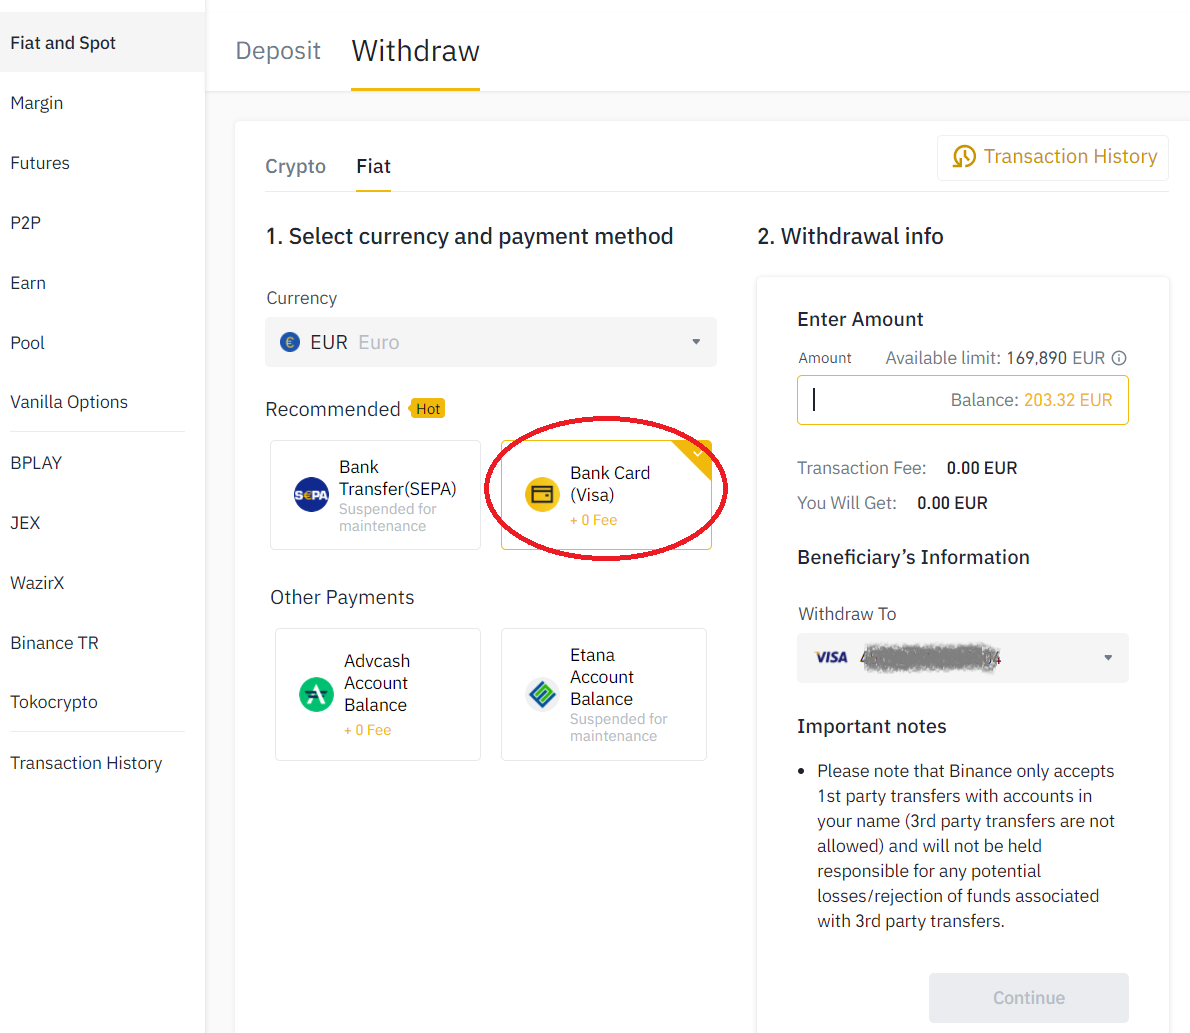Click the Balance: 203.32 EUR text

click(x=1031, y=400)
